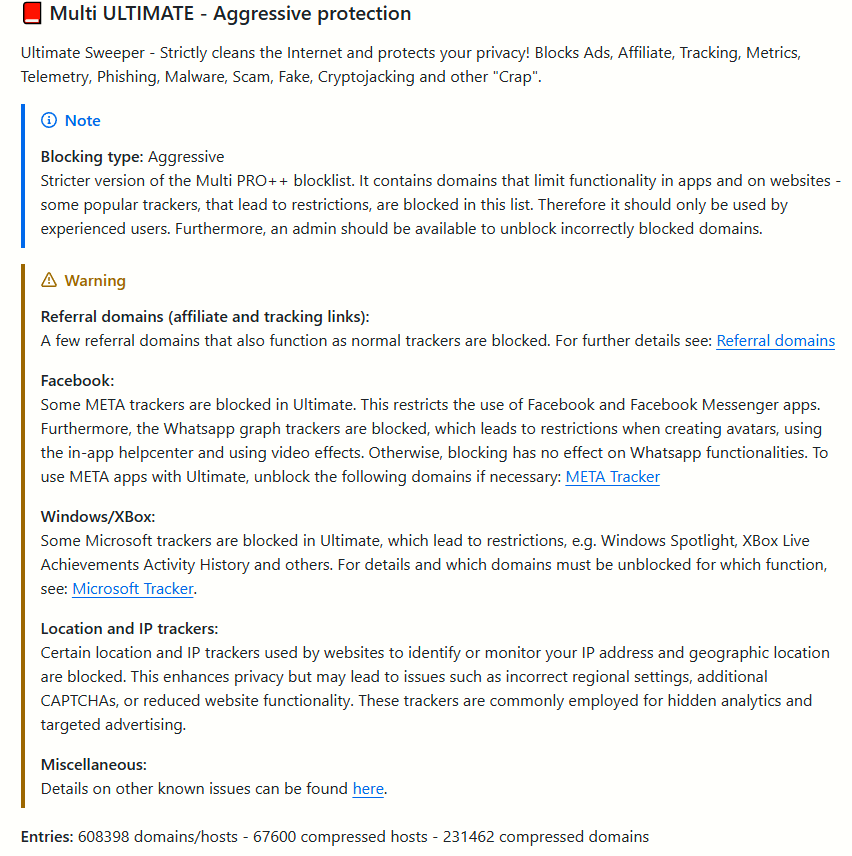The height and width of the screenshot is (856, 852).
Task: Click the 'Miscellaneous:' section heading
Action: point(93,764)
